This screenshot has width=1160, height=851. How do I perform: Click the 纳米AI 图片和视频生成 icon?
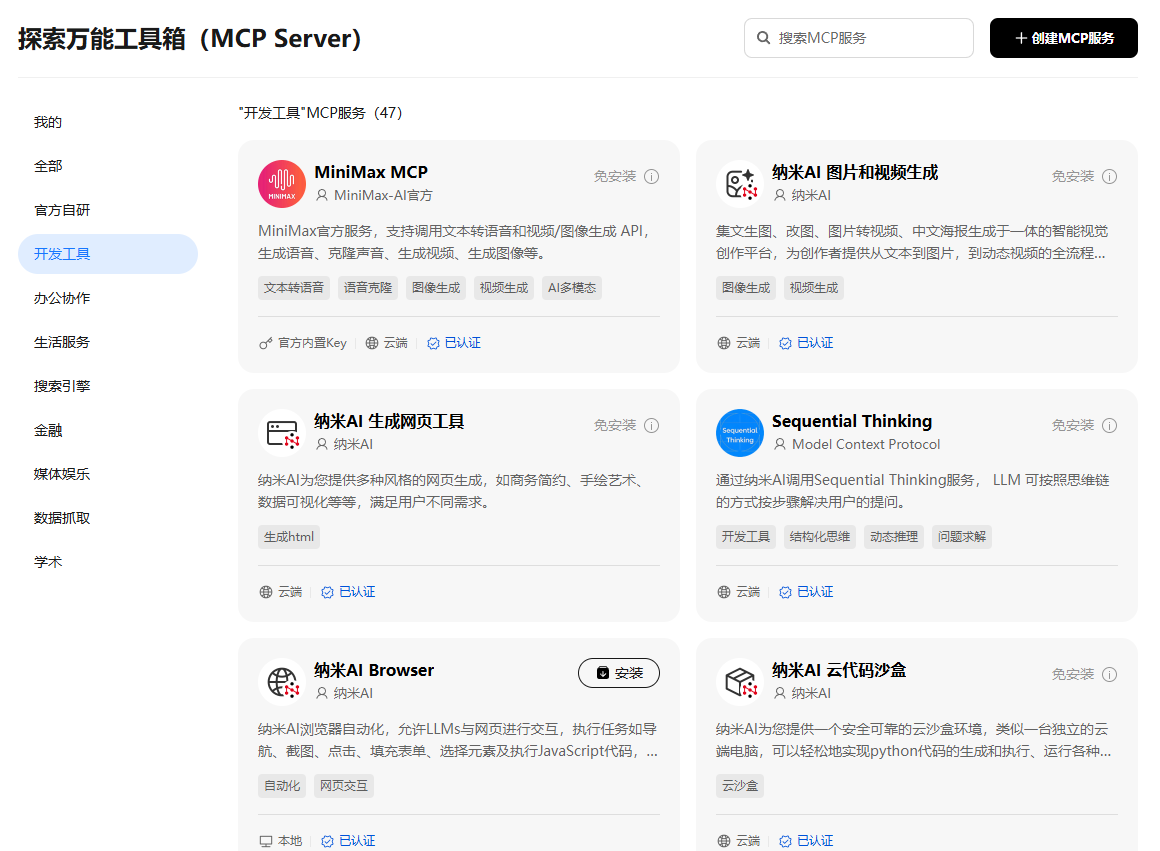point(740,184)
